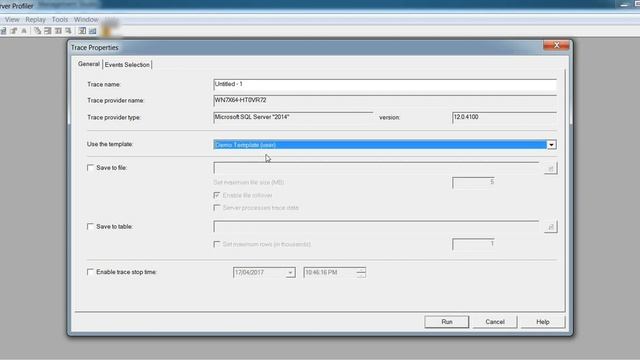Click the stop time spinner arrows
640x360 pixels.
coord(361,272)
